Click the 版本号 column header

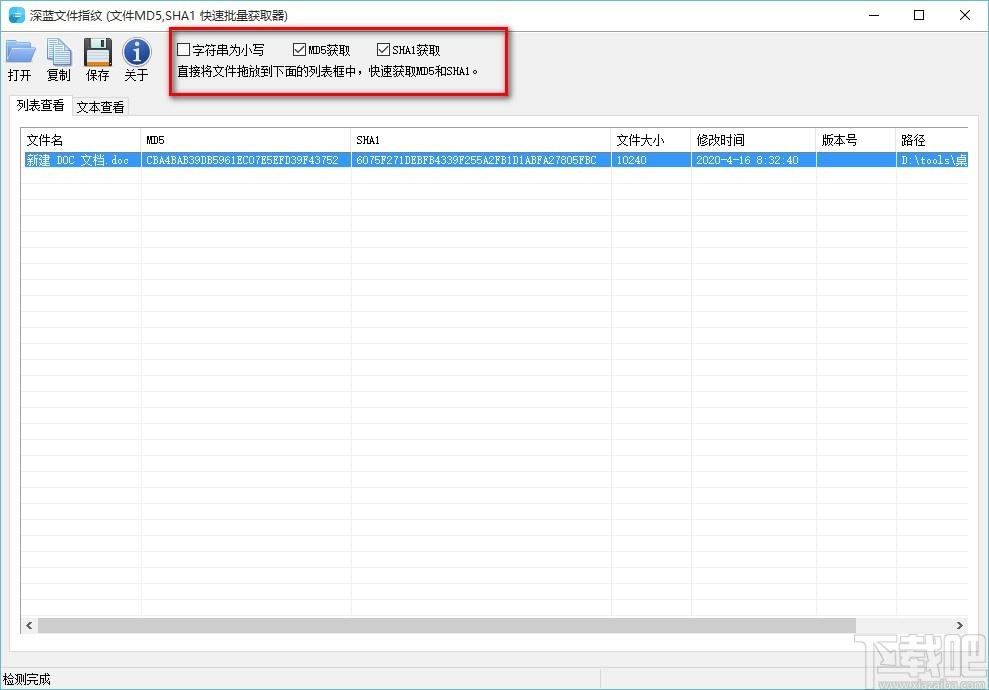coord(855,140)
